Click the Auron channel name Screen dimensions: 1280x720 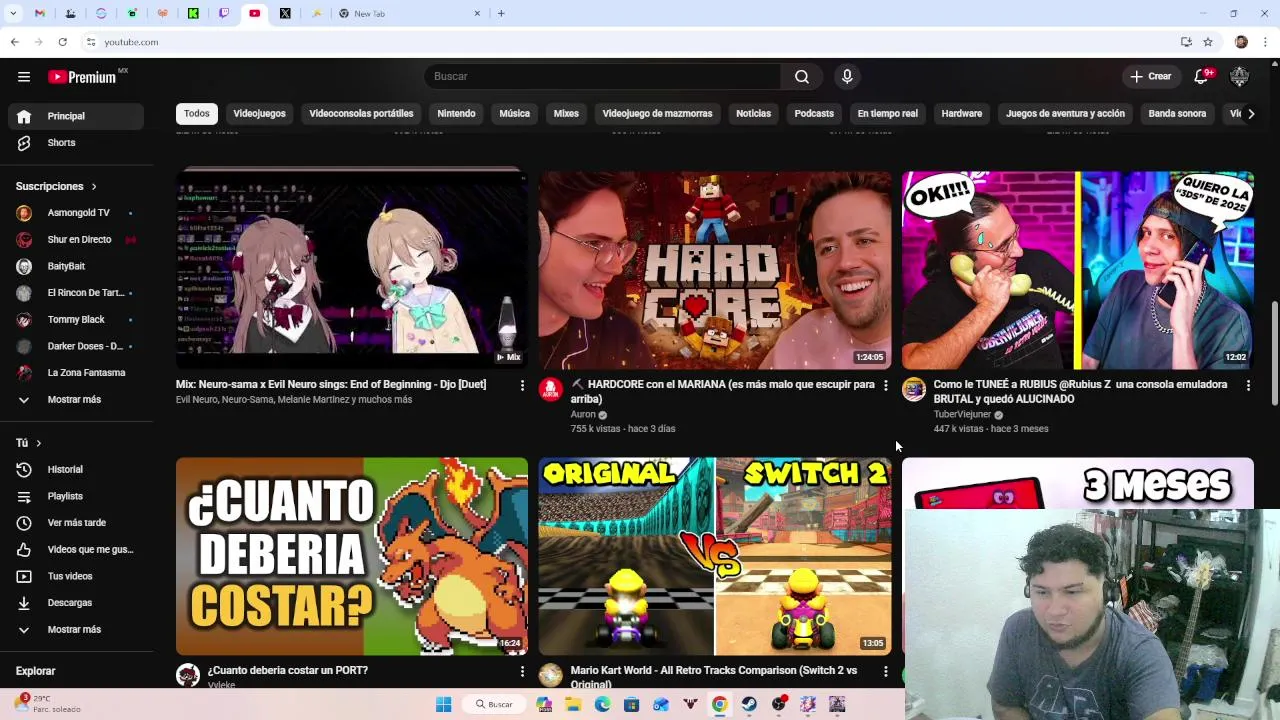point(583,415)
